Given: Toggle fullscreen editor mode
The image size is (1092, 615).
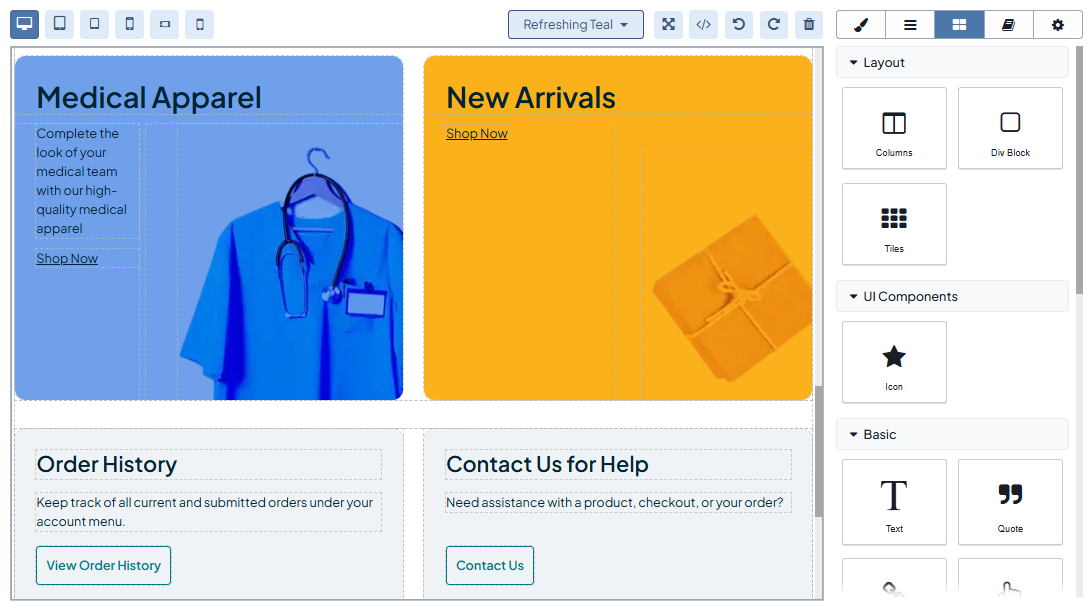Looking at the screenshot, I should pos(668,24).
